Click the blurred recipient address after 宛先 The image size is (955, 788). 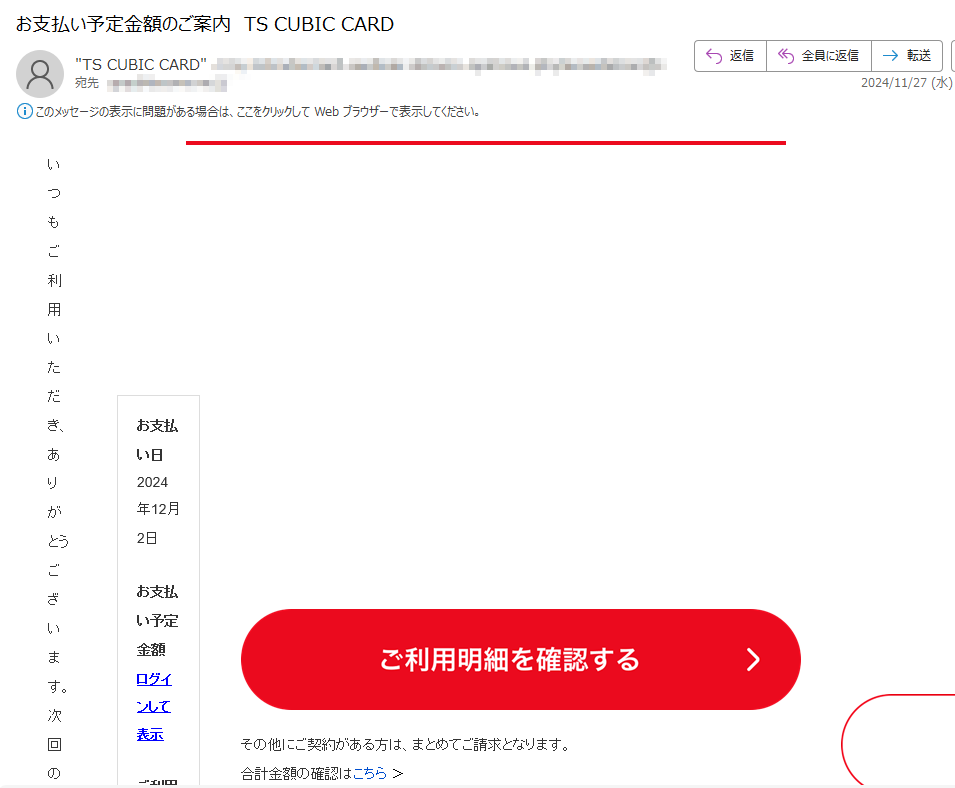click(x=167, y=83)
